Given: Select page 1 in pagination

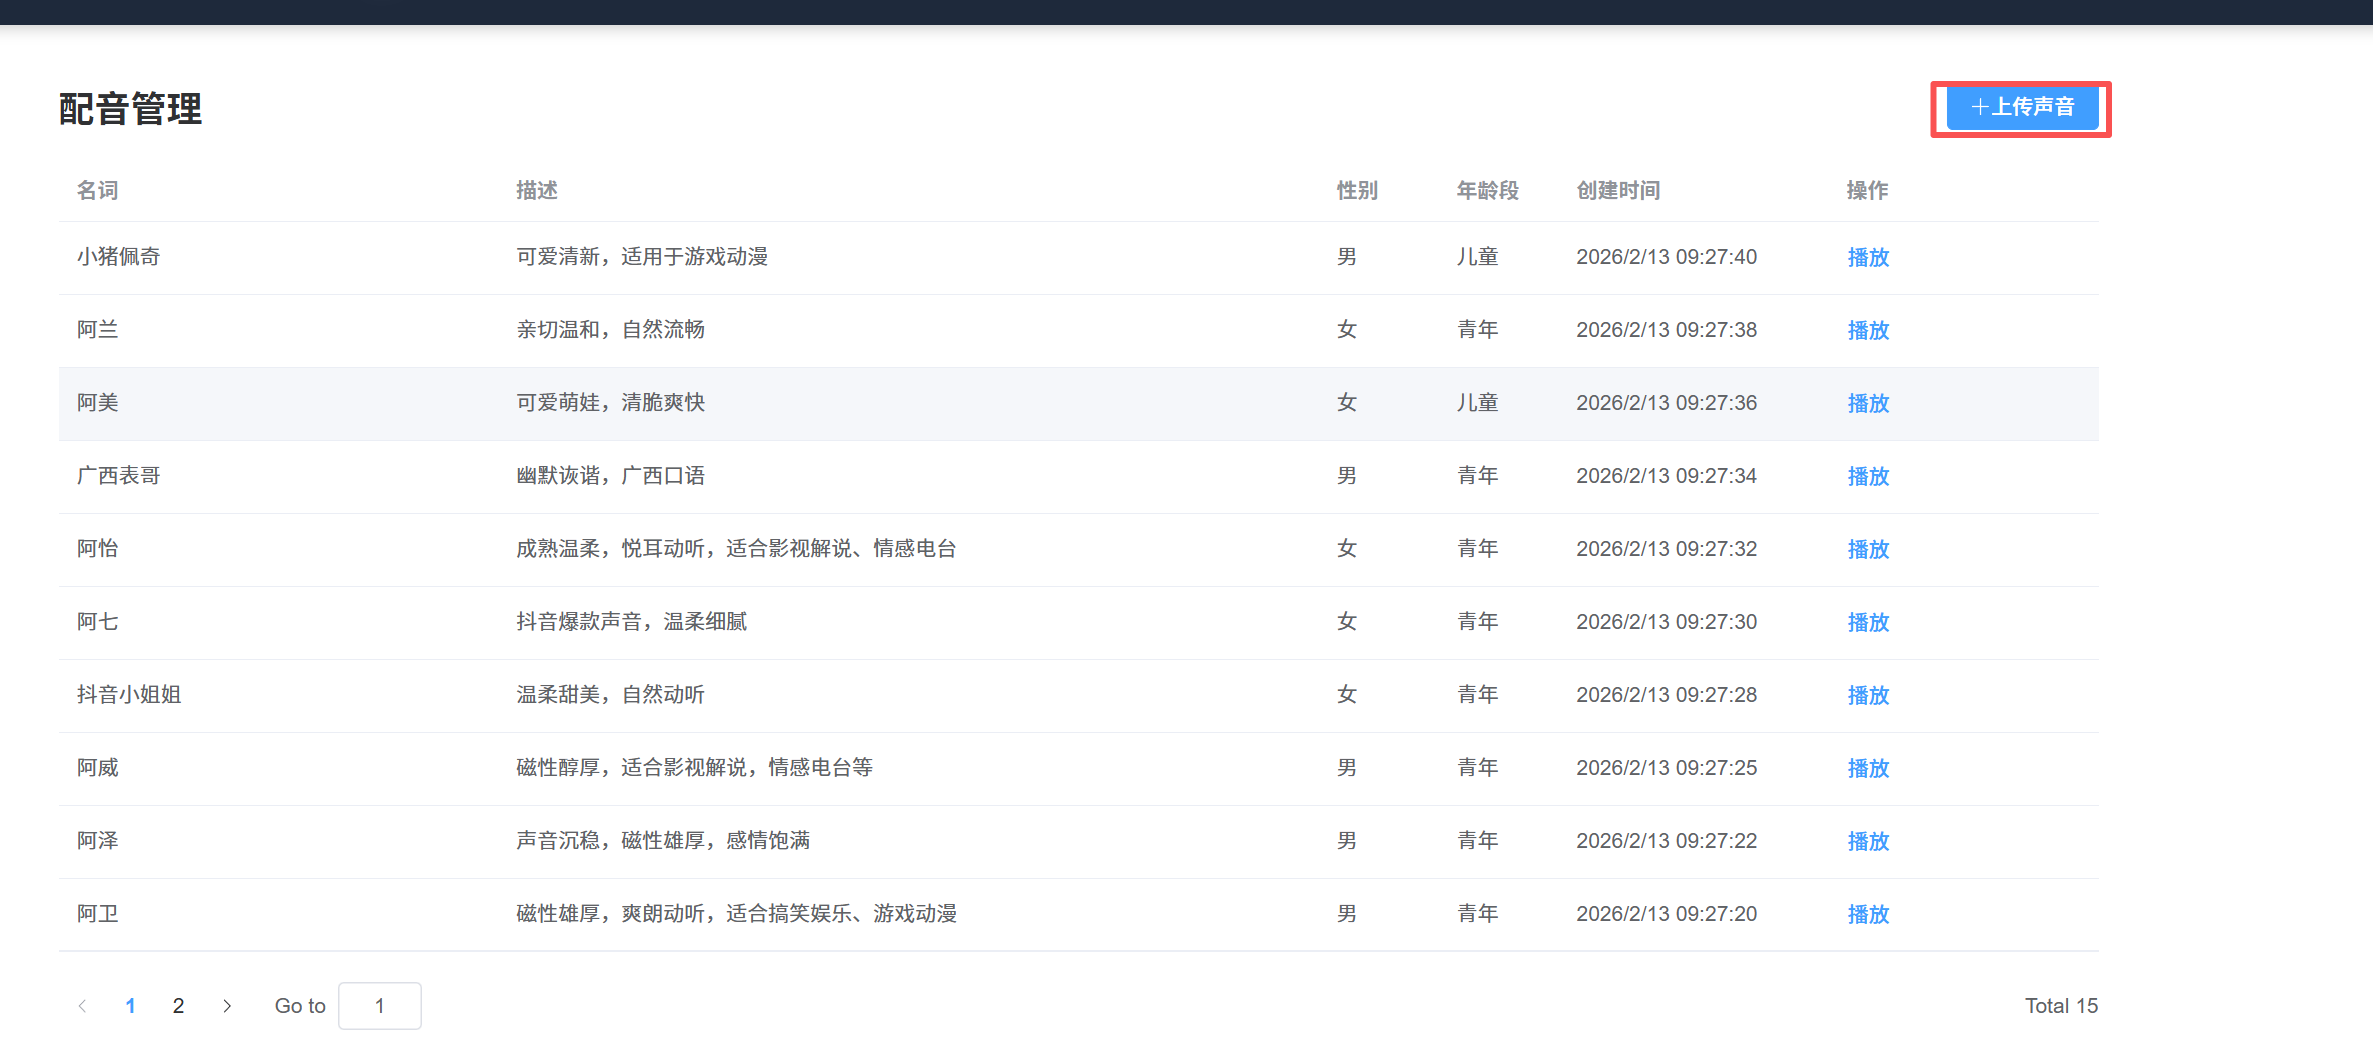Looking at the screenshot, I should 130,1006.
